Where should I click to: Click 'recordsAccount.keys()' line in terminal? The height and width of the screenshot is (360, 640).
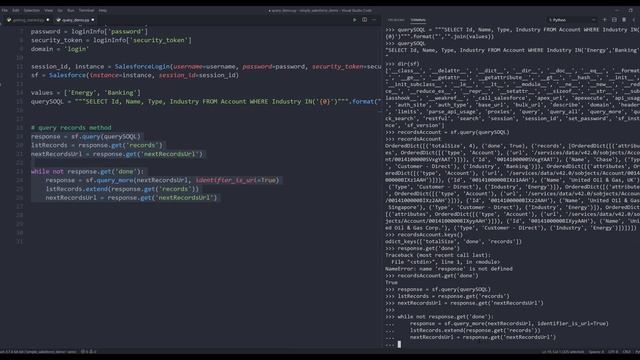tap(424, 235)
